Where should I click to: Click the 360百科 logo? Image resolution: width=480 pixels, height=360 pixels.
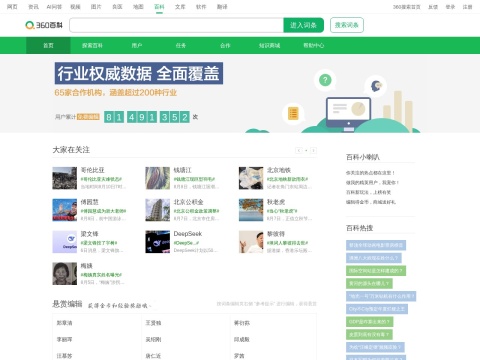(44, 25)
